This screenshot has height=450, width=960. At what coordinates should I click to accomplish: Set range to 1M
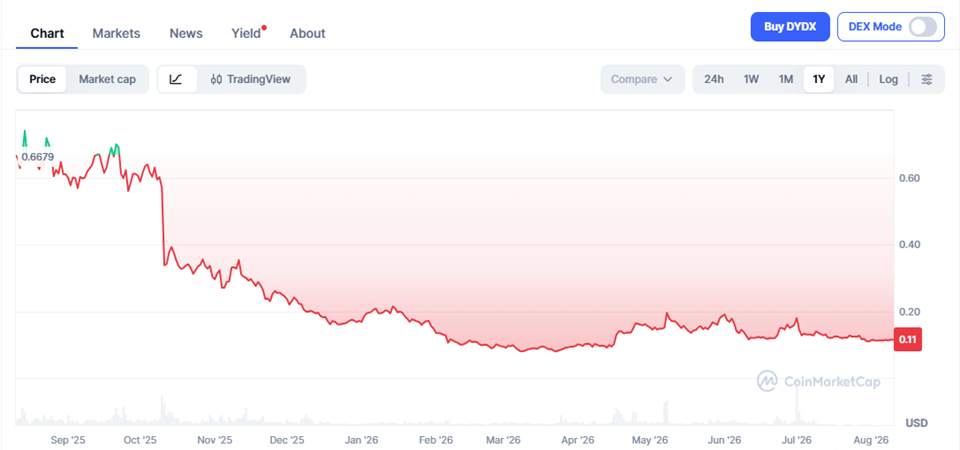tap(786, 79)
